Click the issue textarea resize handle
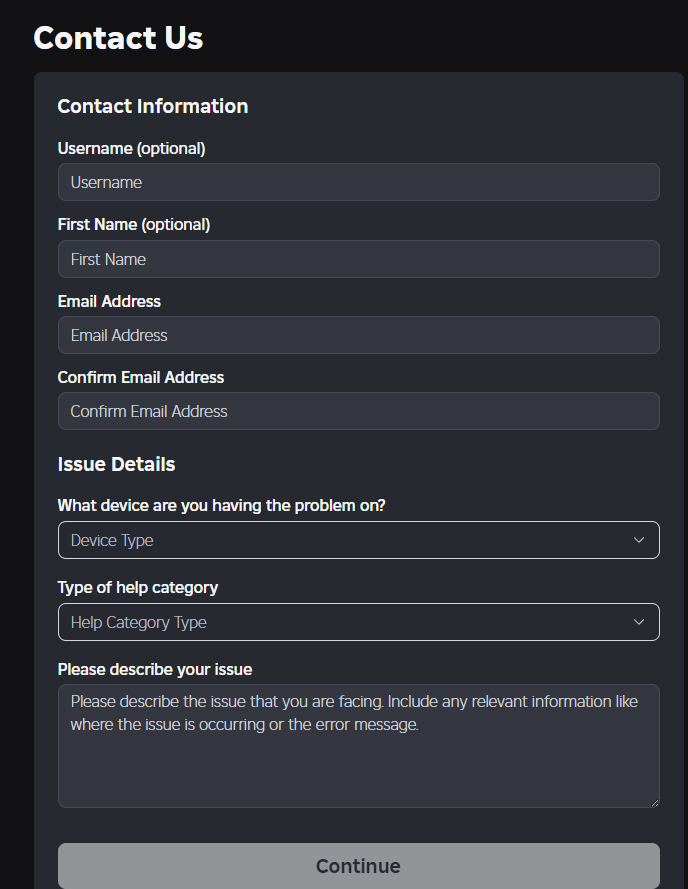Viewport: 688px width, 889px height. [x=654, y=802]
